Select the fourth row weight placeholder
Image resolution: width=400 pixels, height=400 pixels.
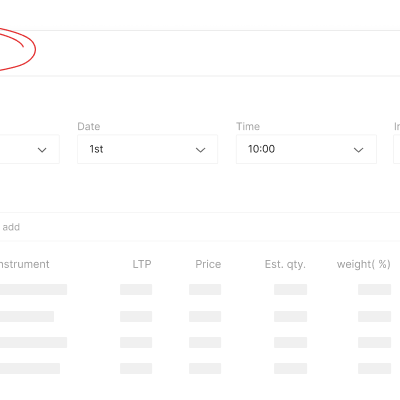[x=374, y=368]
